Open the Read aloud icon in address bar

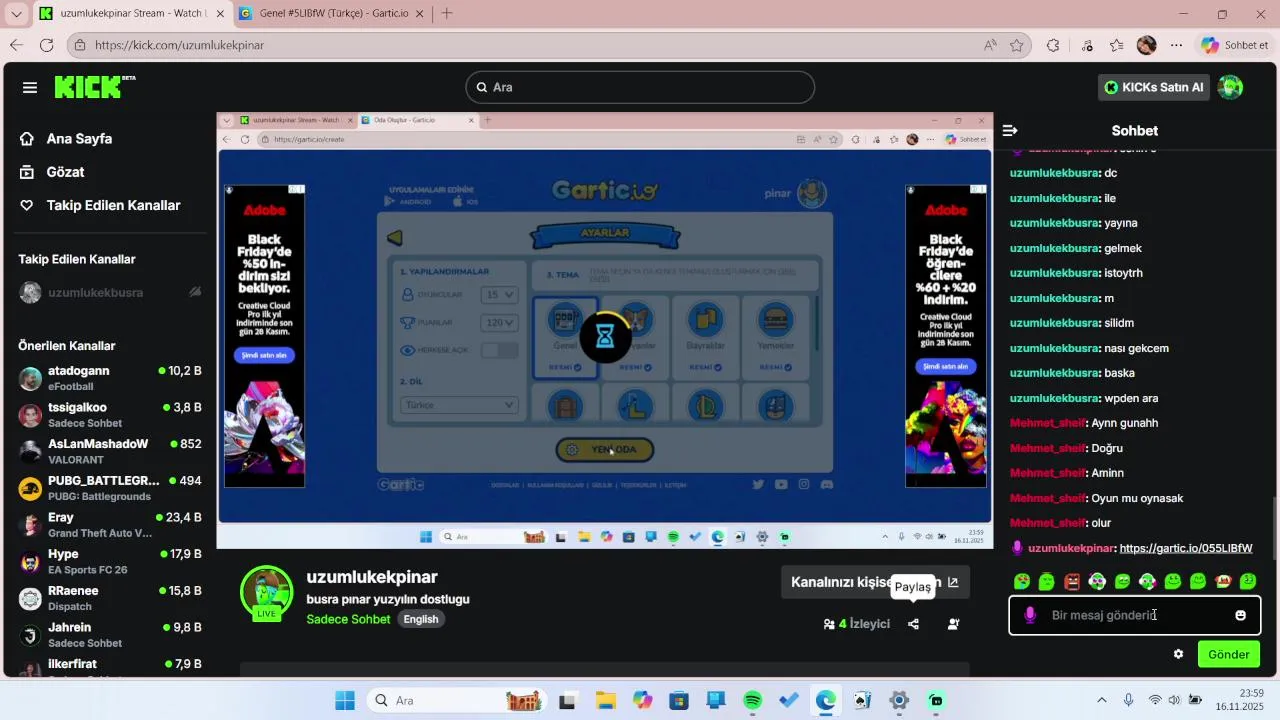990,45
